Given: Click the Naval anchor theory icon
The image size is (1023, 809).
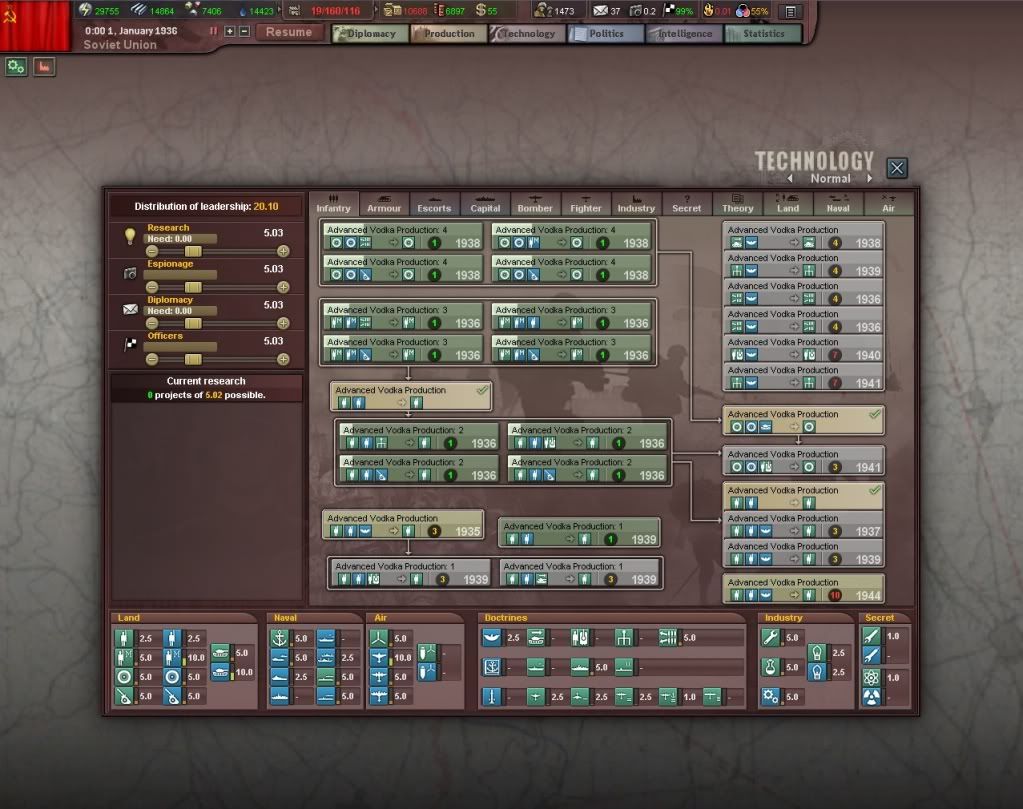Looking at the screenshot, I should (x=281, y=638).
